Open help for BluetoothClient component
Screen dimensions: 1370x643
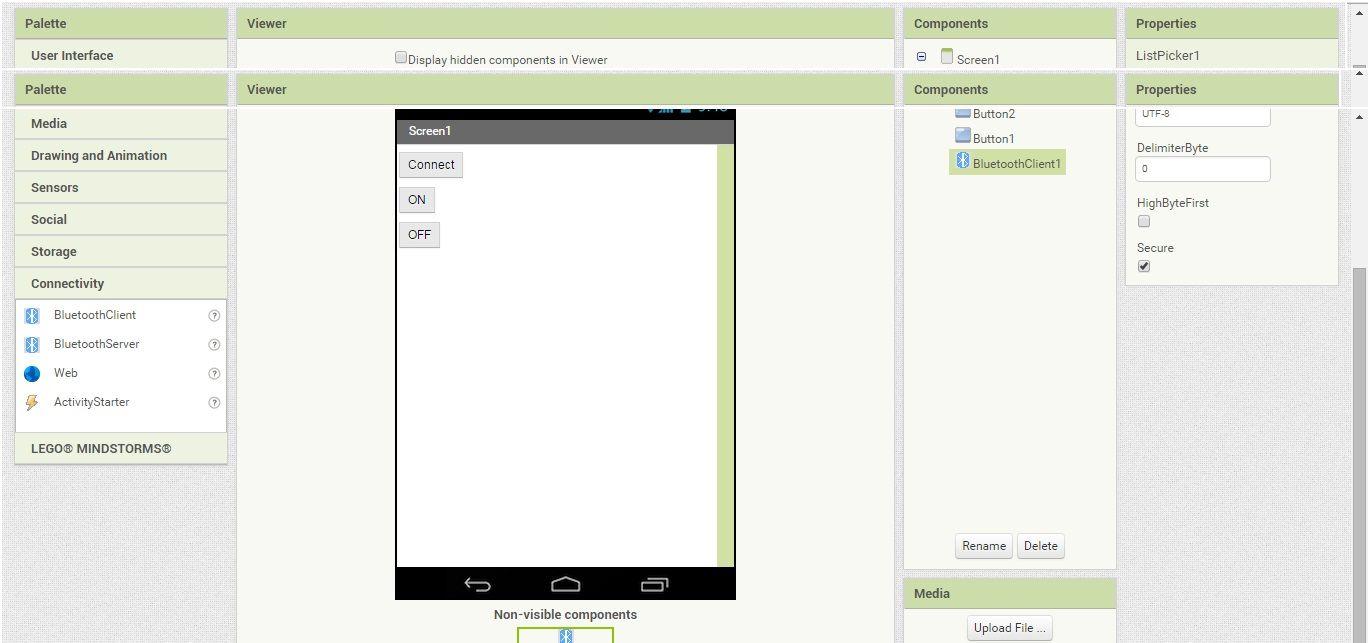pos(214,315)
